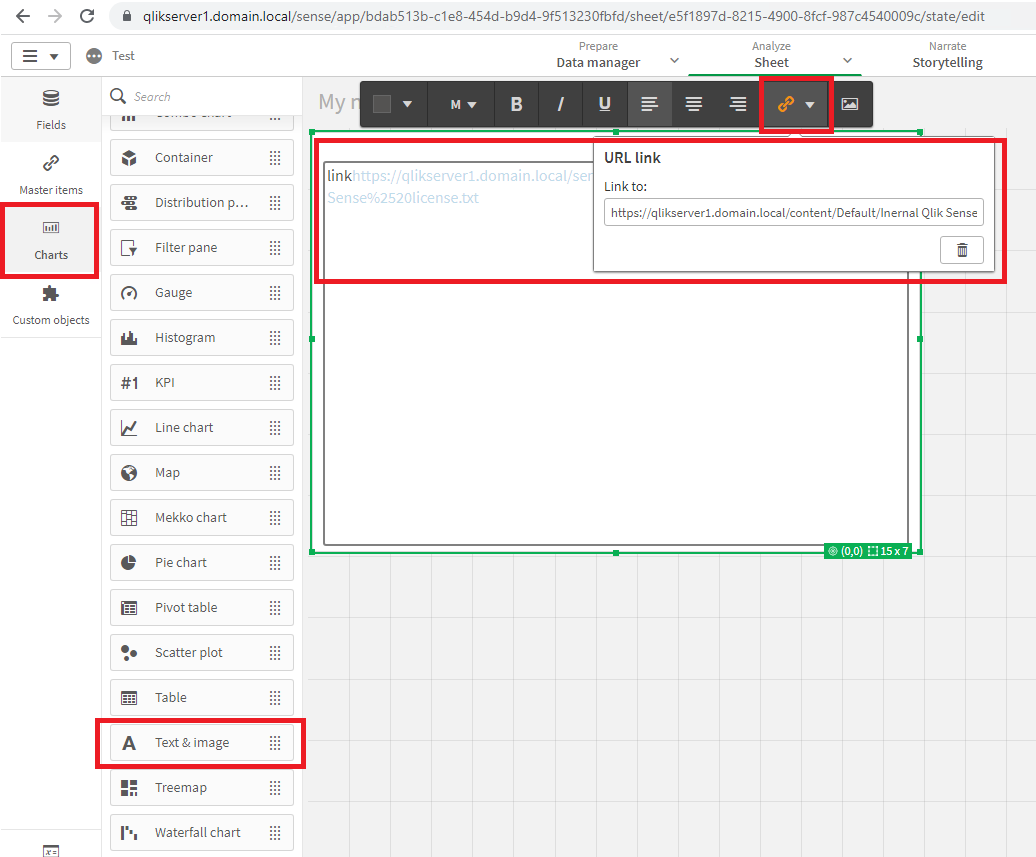The width and height of the screenshot is (1036, 857).
Task: Select the Container chart item
Action: coord(202,157)
